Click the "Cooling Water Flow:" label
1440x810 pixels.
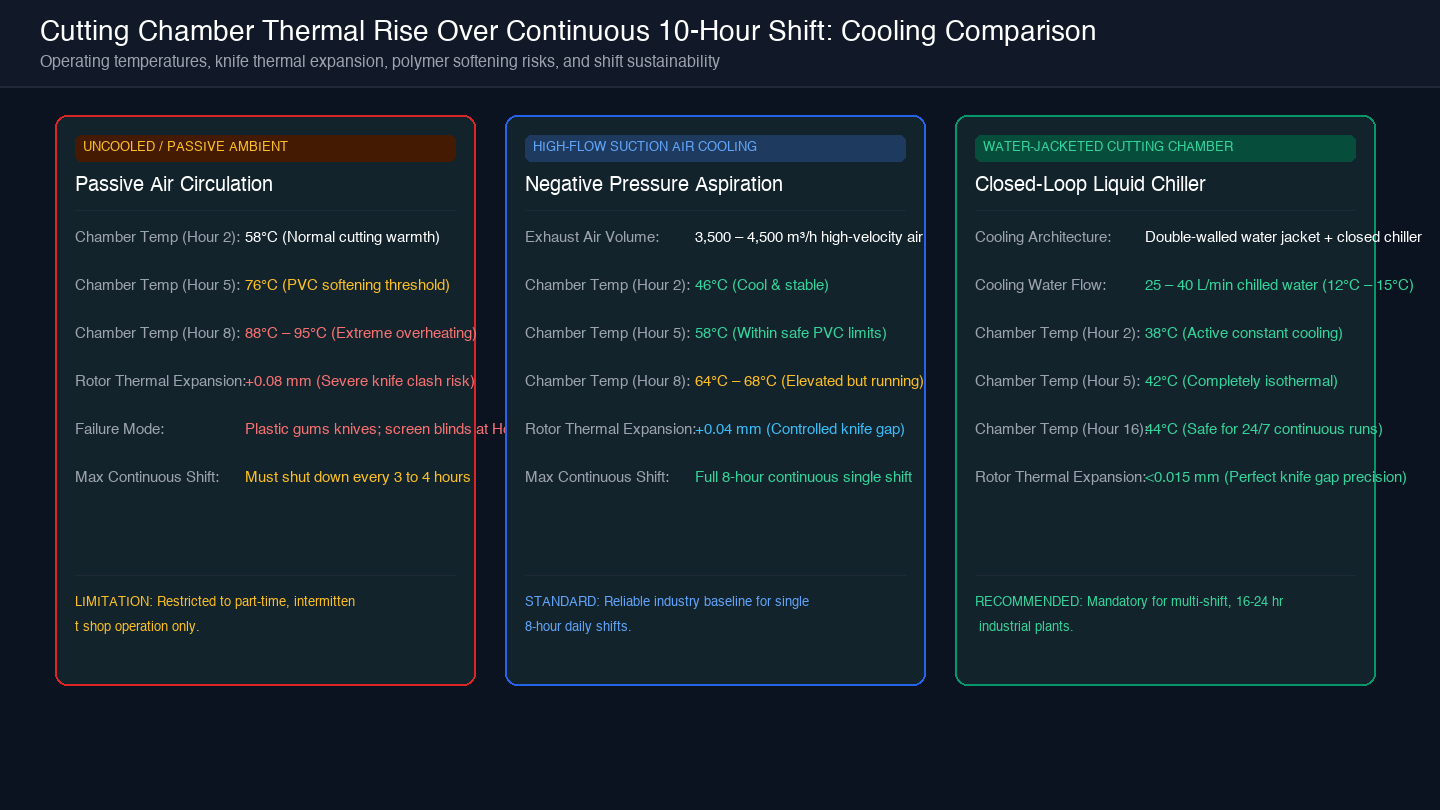coord(1041,285)
